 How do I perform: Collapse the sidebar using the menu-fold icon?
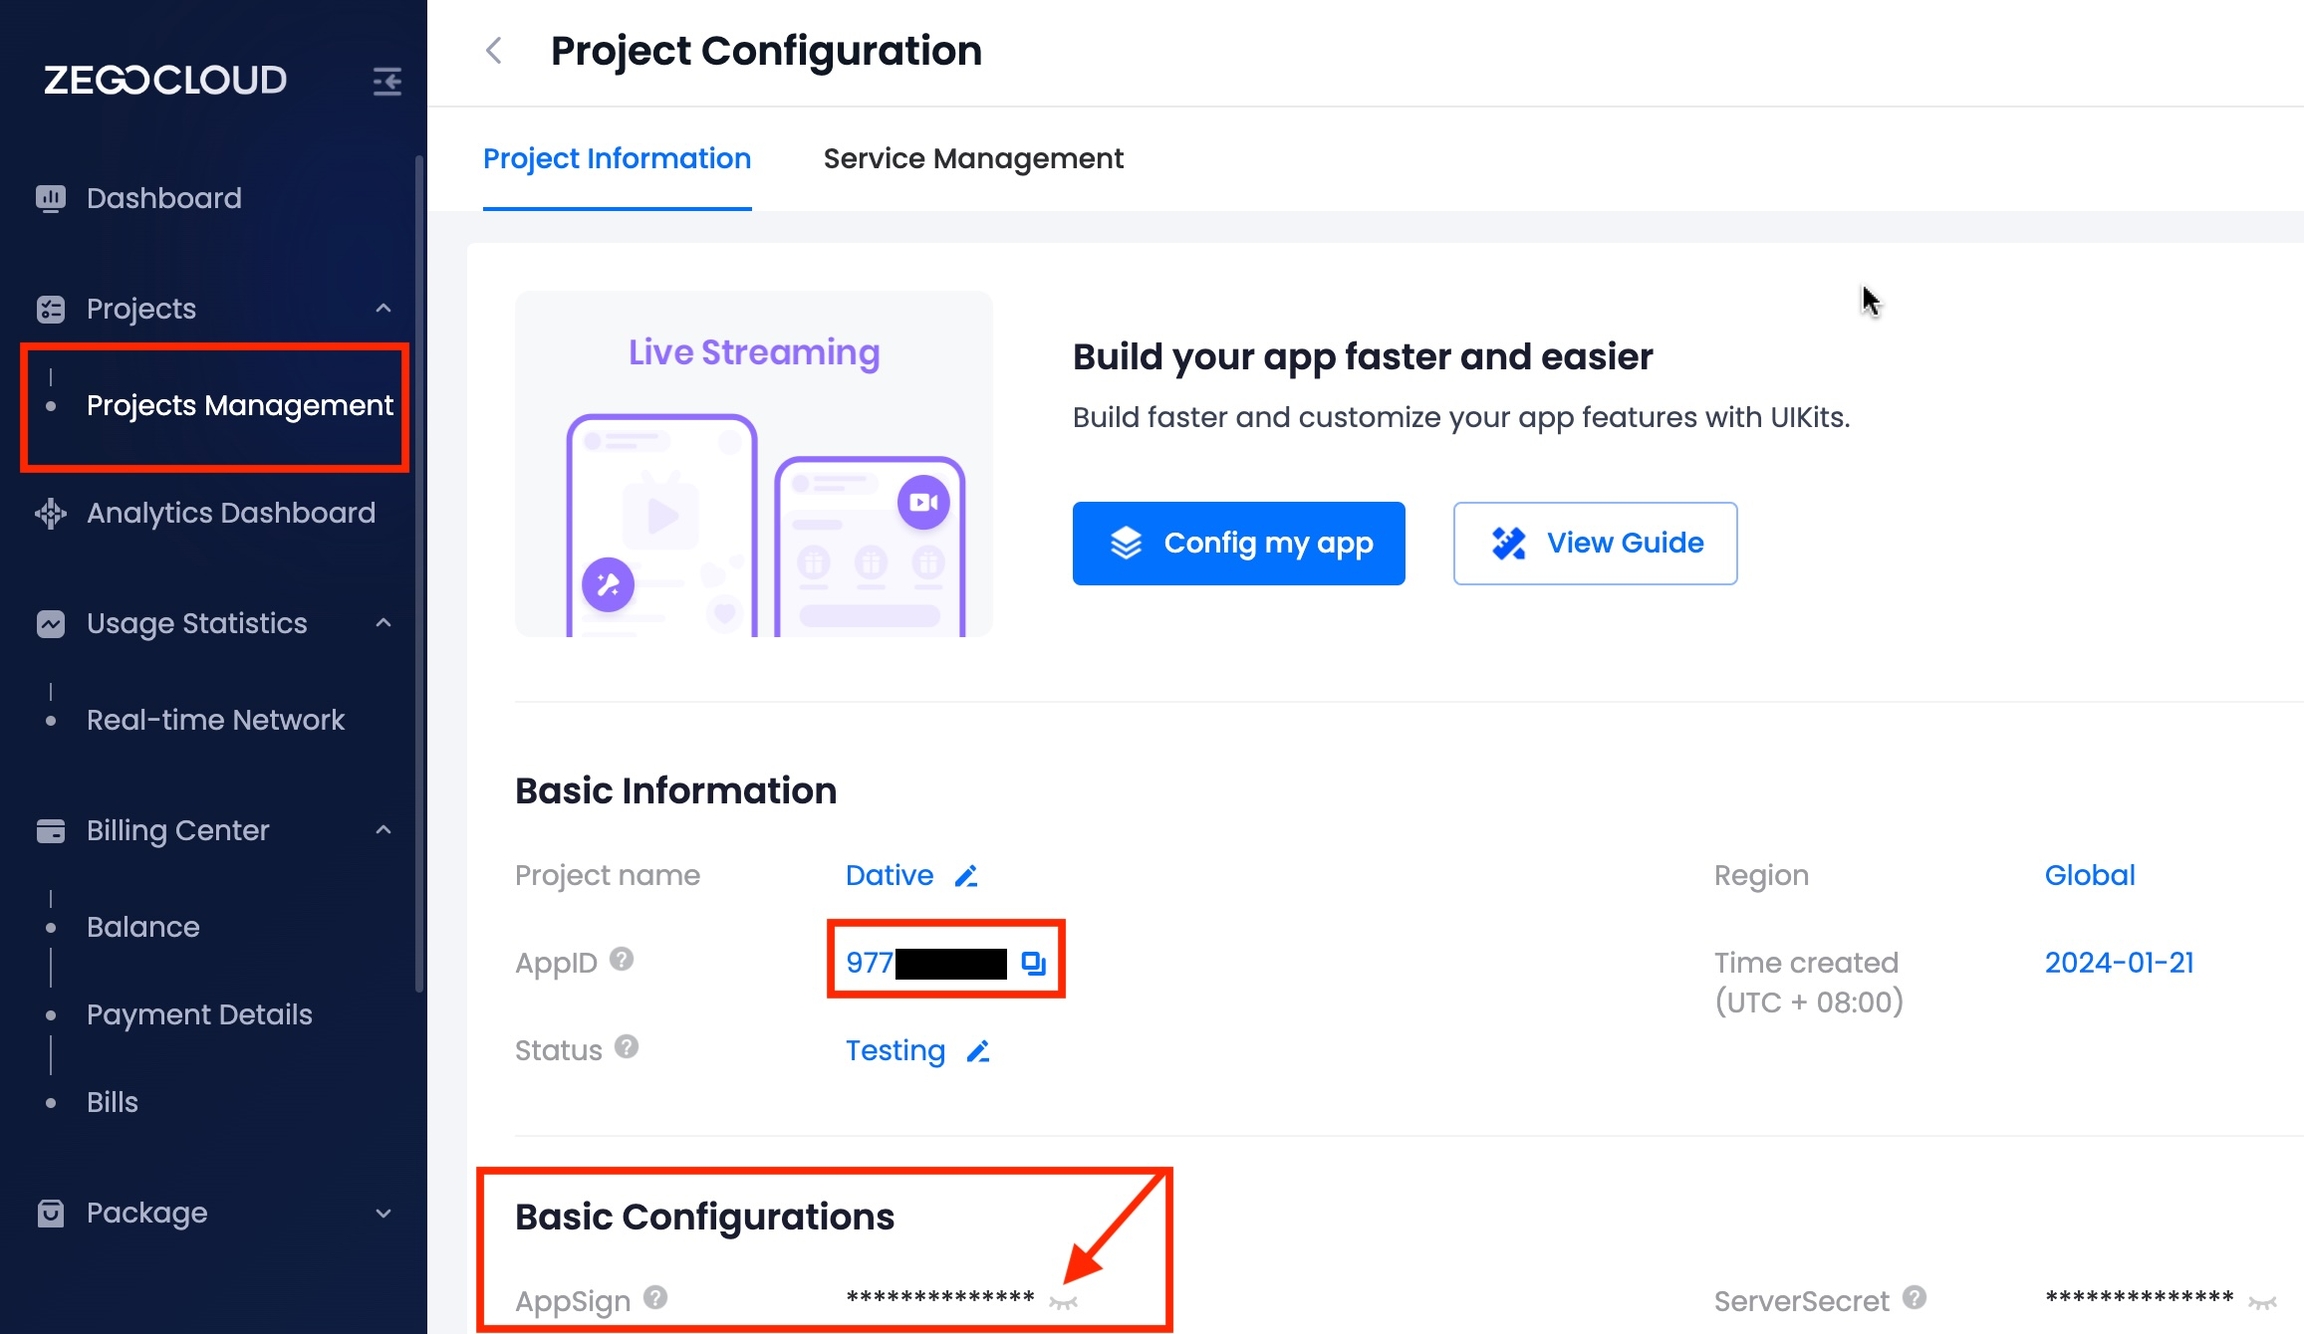pos(387,80)
